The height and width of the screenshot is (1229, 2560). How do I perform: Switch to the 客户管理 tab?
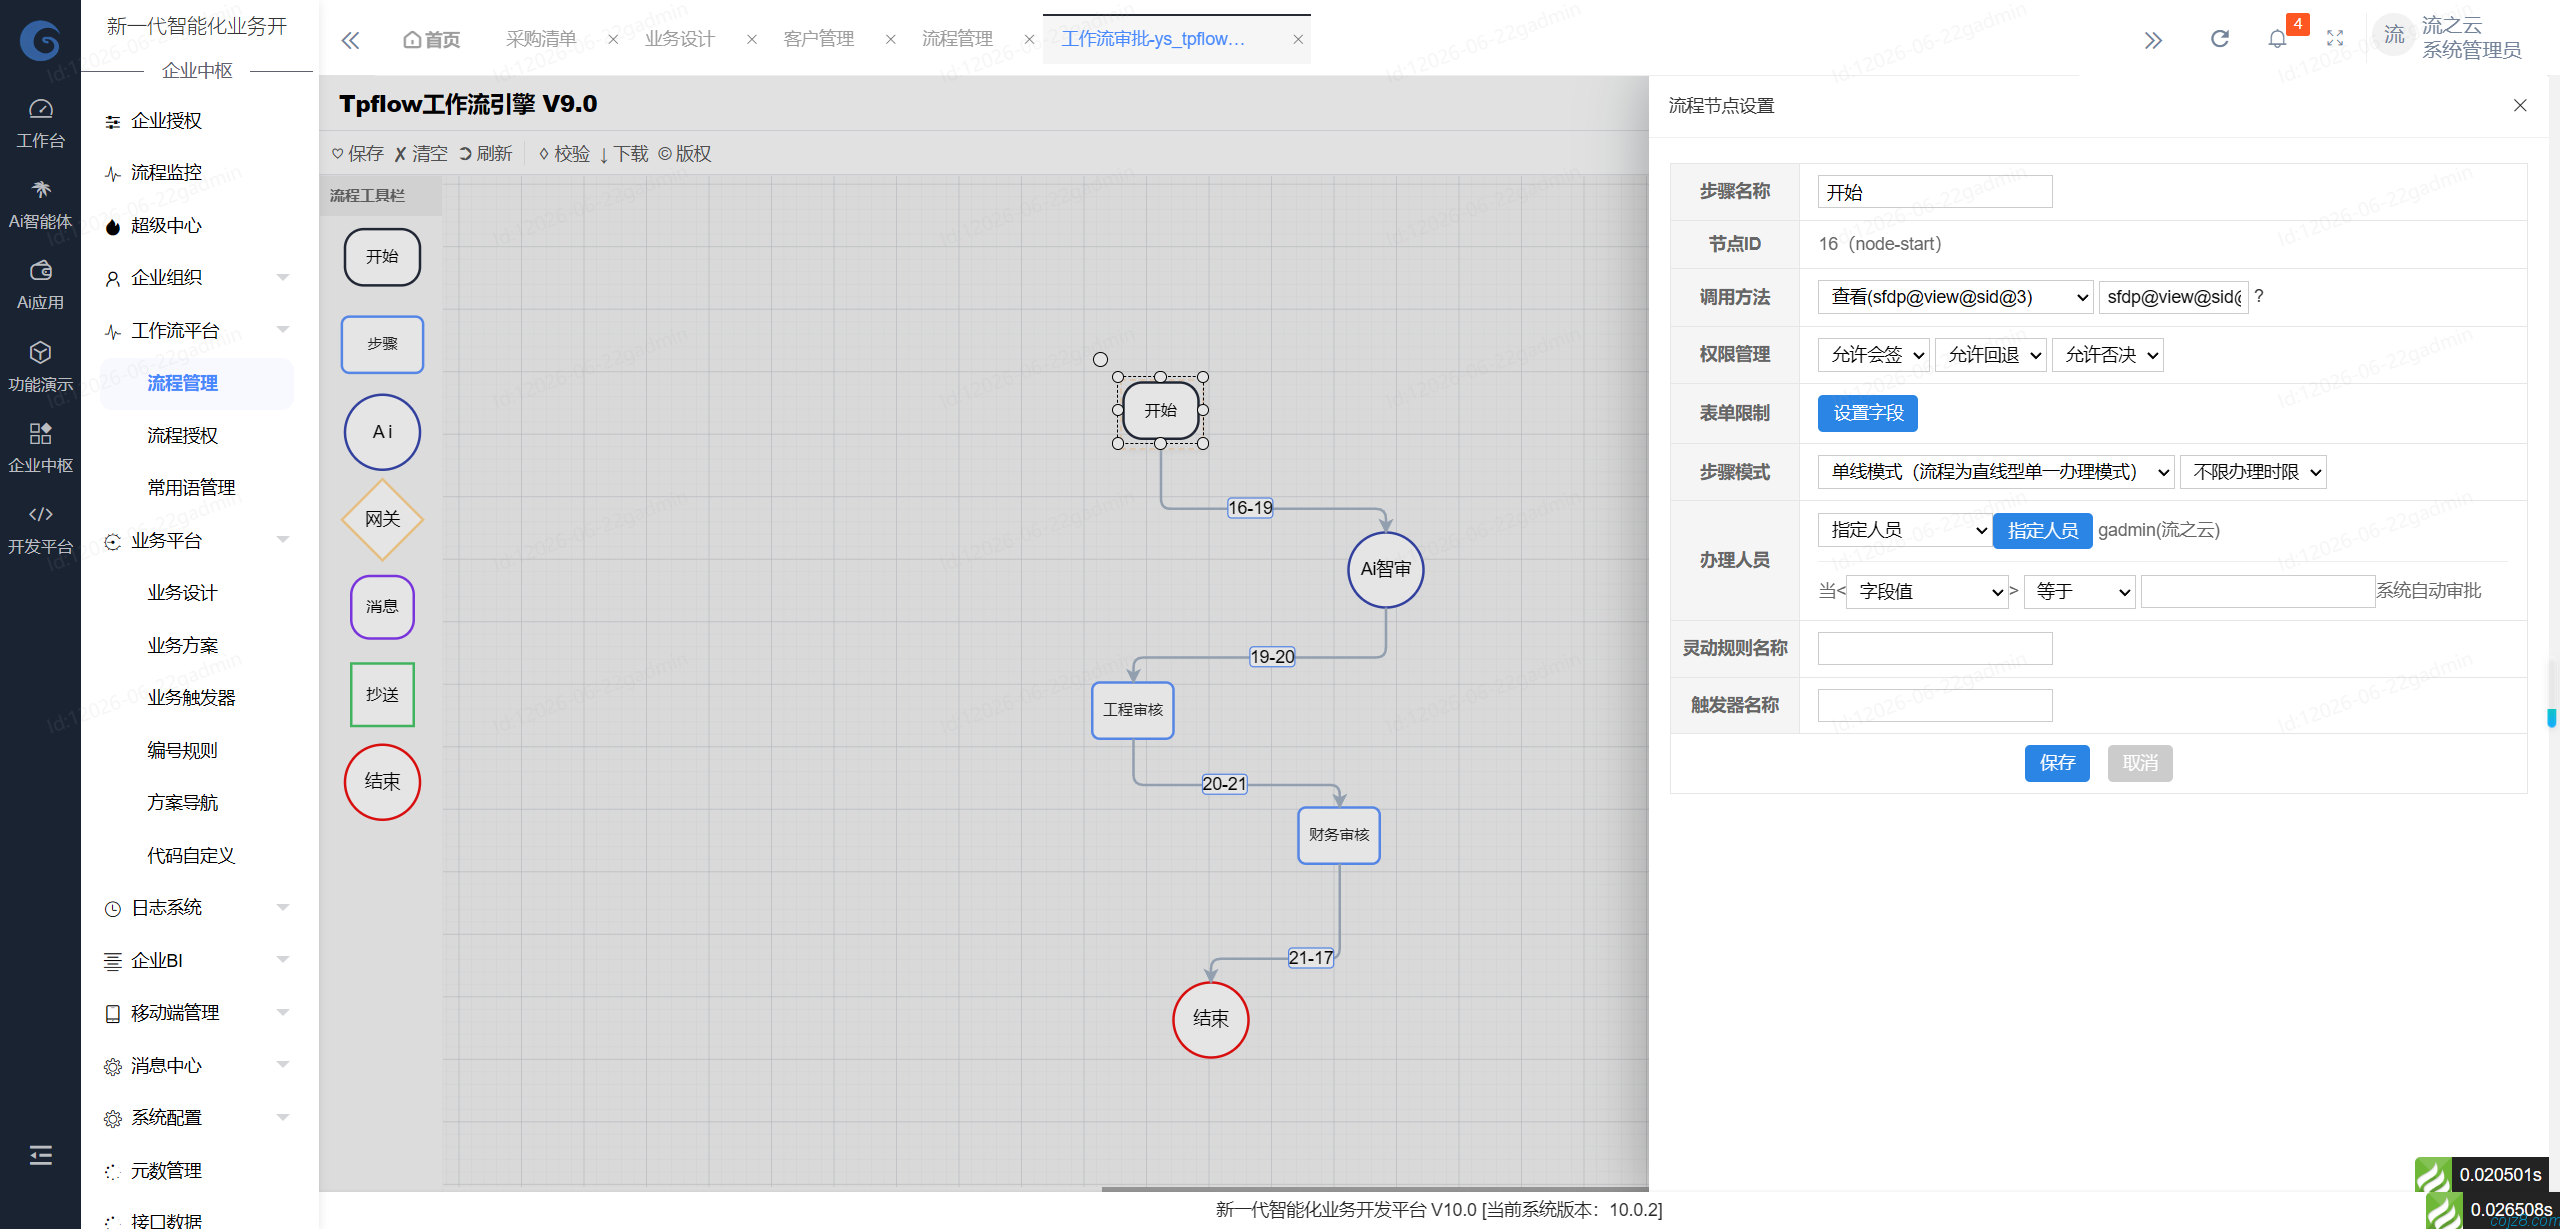coord(819,39)
